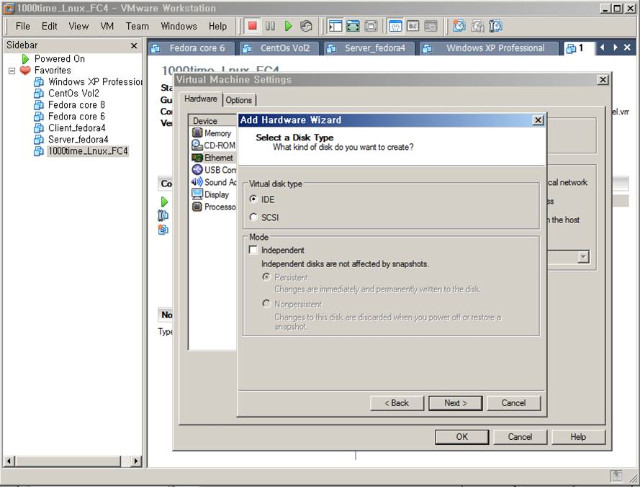Click the Back button in wizard

(397, 403)
